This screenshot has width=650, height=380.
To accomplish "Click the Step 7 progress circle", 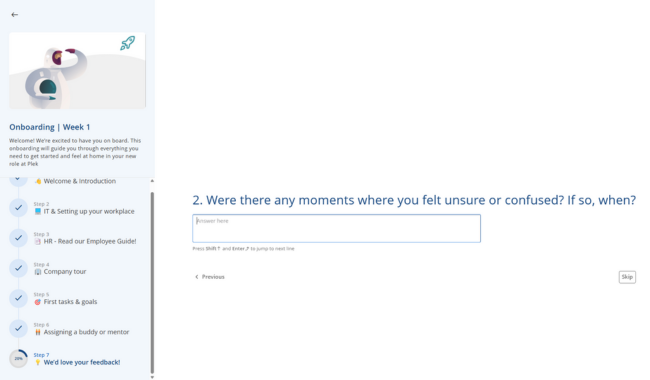I will point(18,359).
